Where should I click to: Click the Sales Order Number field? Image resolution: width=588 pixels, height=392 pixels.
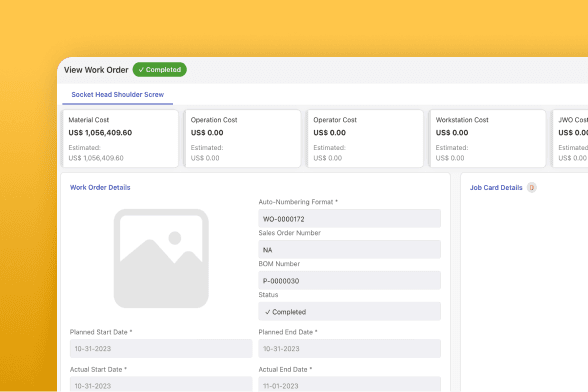point(350,249)
